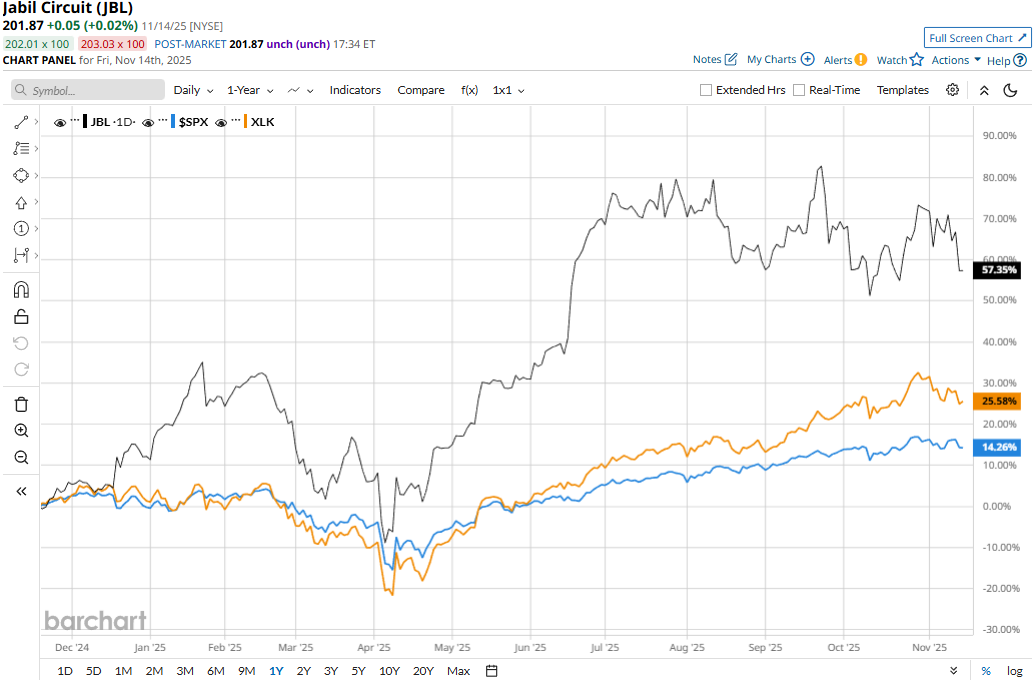This screenshot has width=1036, height=680.
Task: Click the collapse chart header arrows icon
Action: [x=984, y=91]
